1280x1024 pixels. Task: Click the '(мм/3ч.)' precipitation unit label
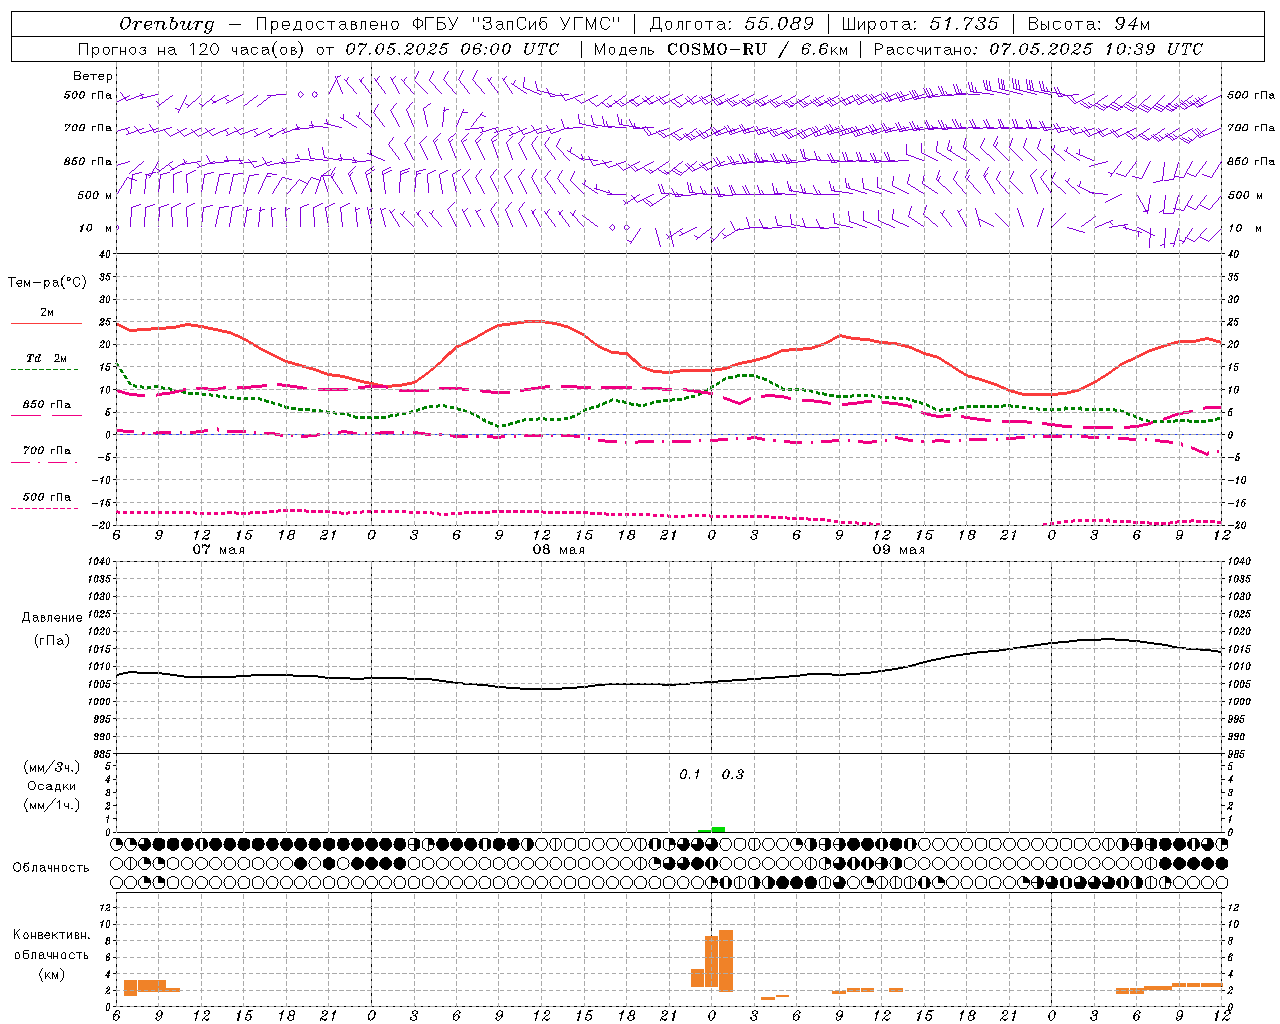[x=52, y=767]
